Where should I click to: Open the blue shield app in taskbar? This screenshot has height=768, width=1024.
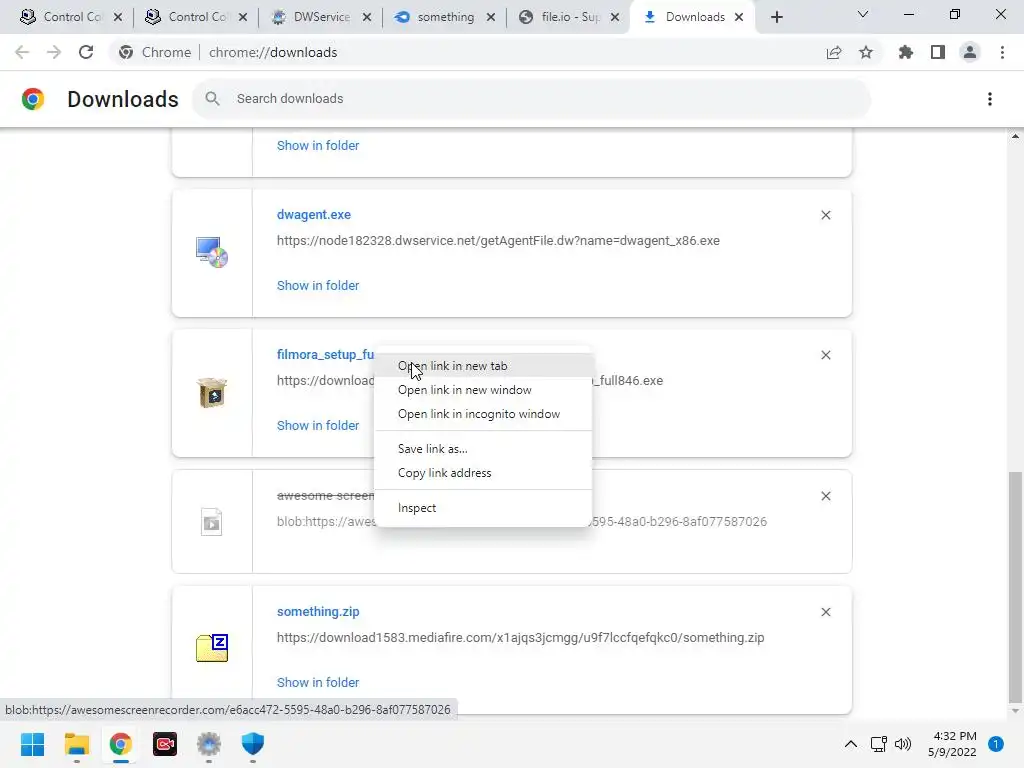[x=253, y=744]
